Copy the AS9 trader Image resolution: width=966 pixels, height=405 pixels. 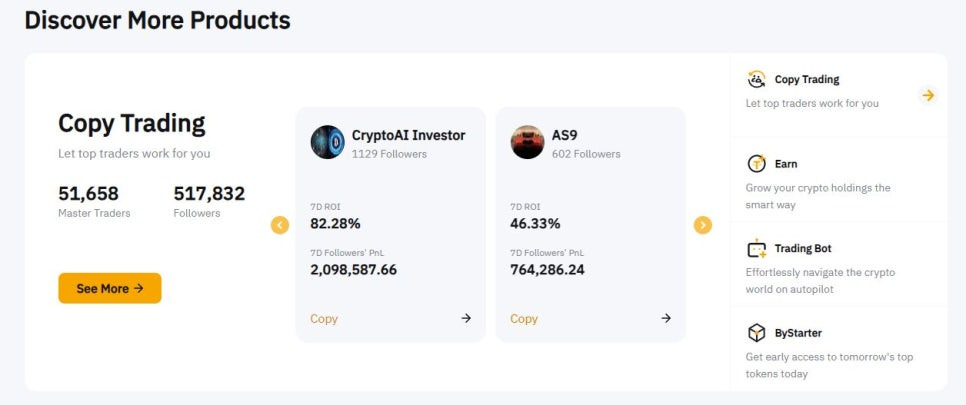pos(524,319)
